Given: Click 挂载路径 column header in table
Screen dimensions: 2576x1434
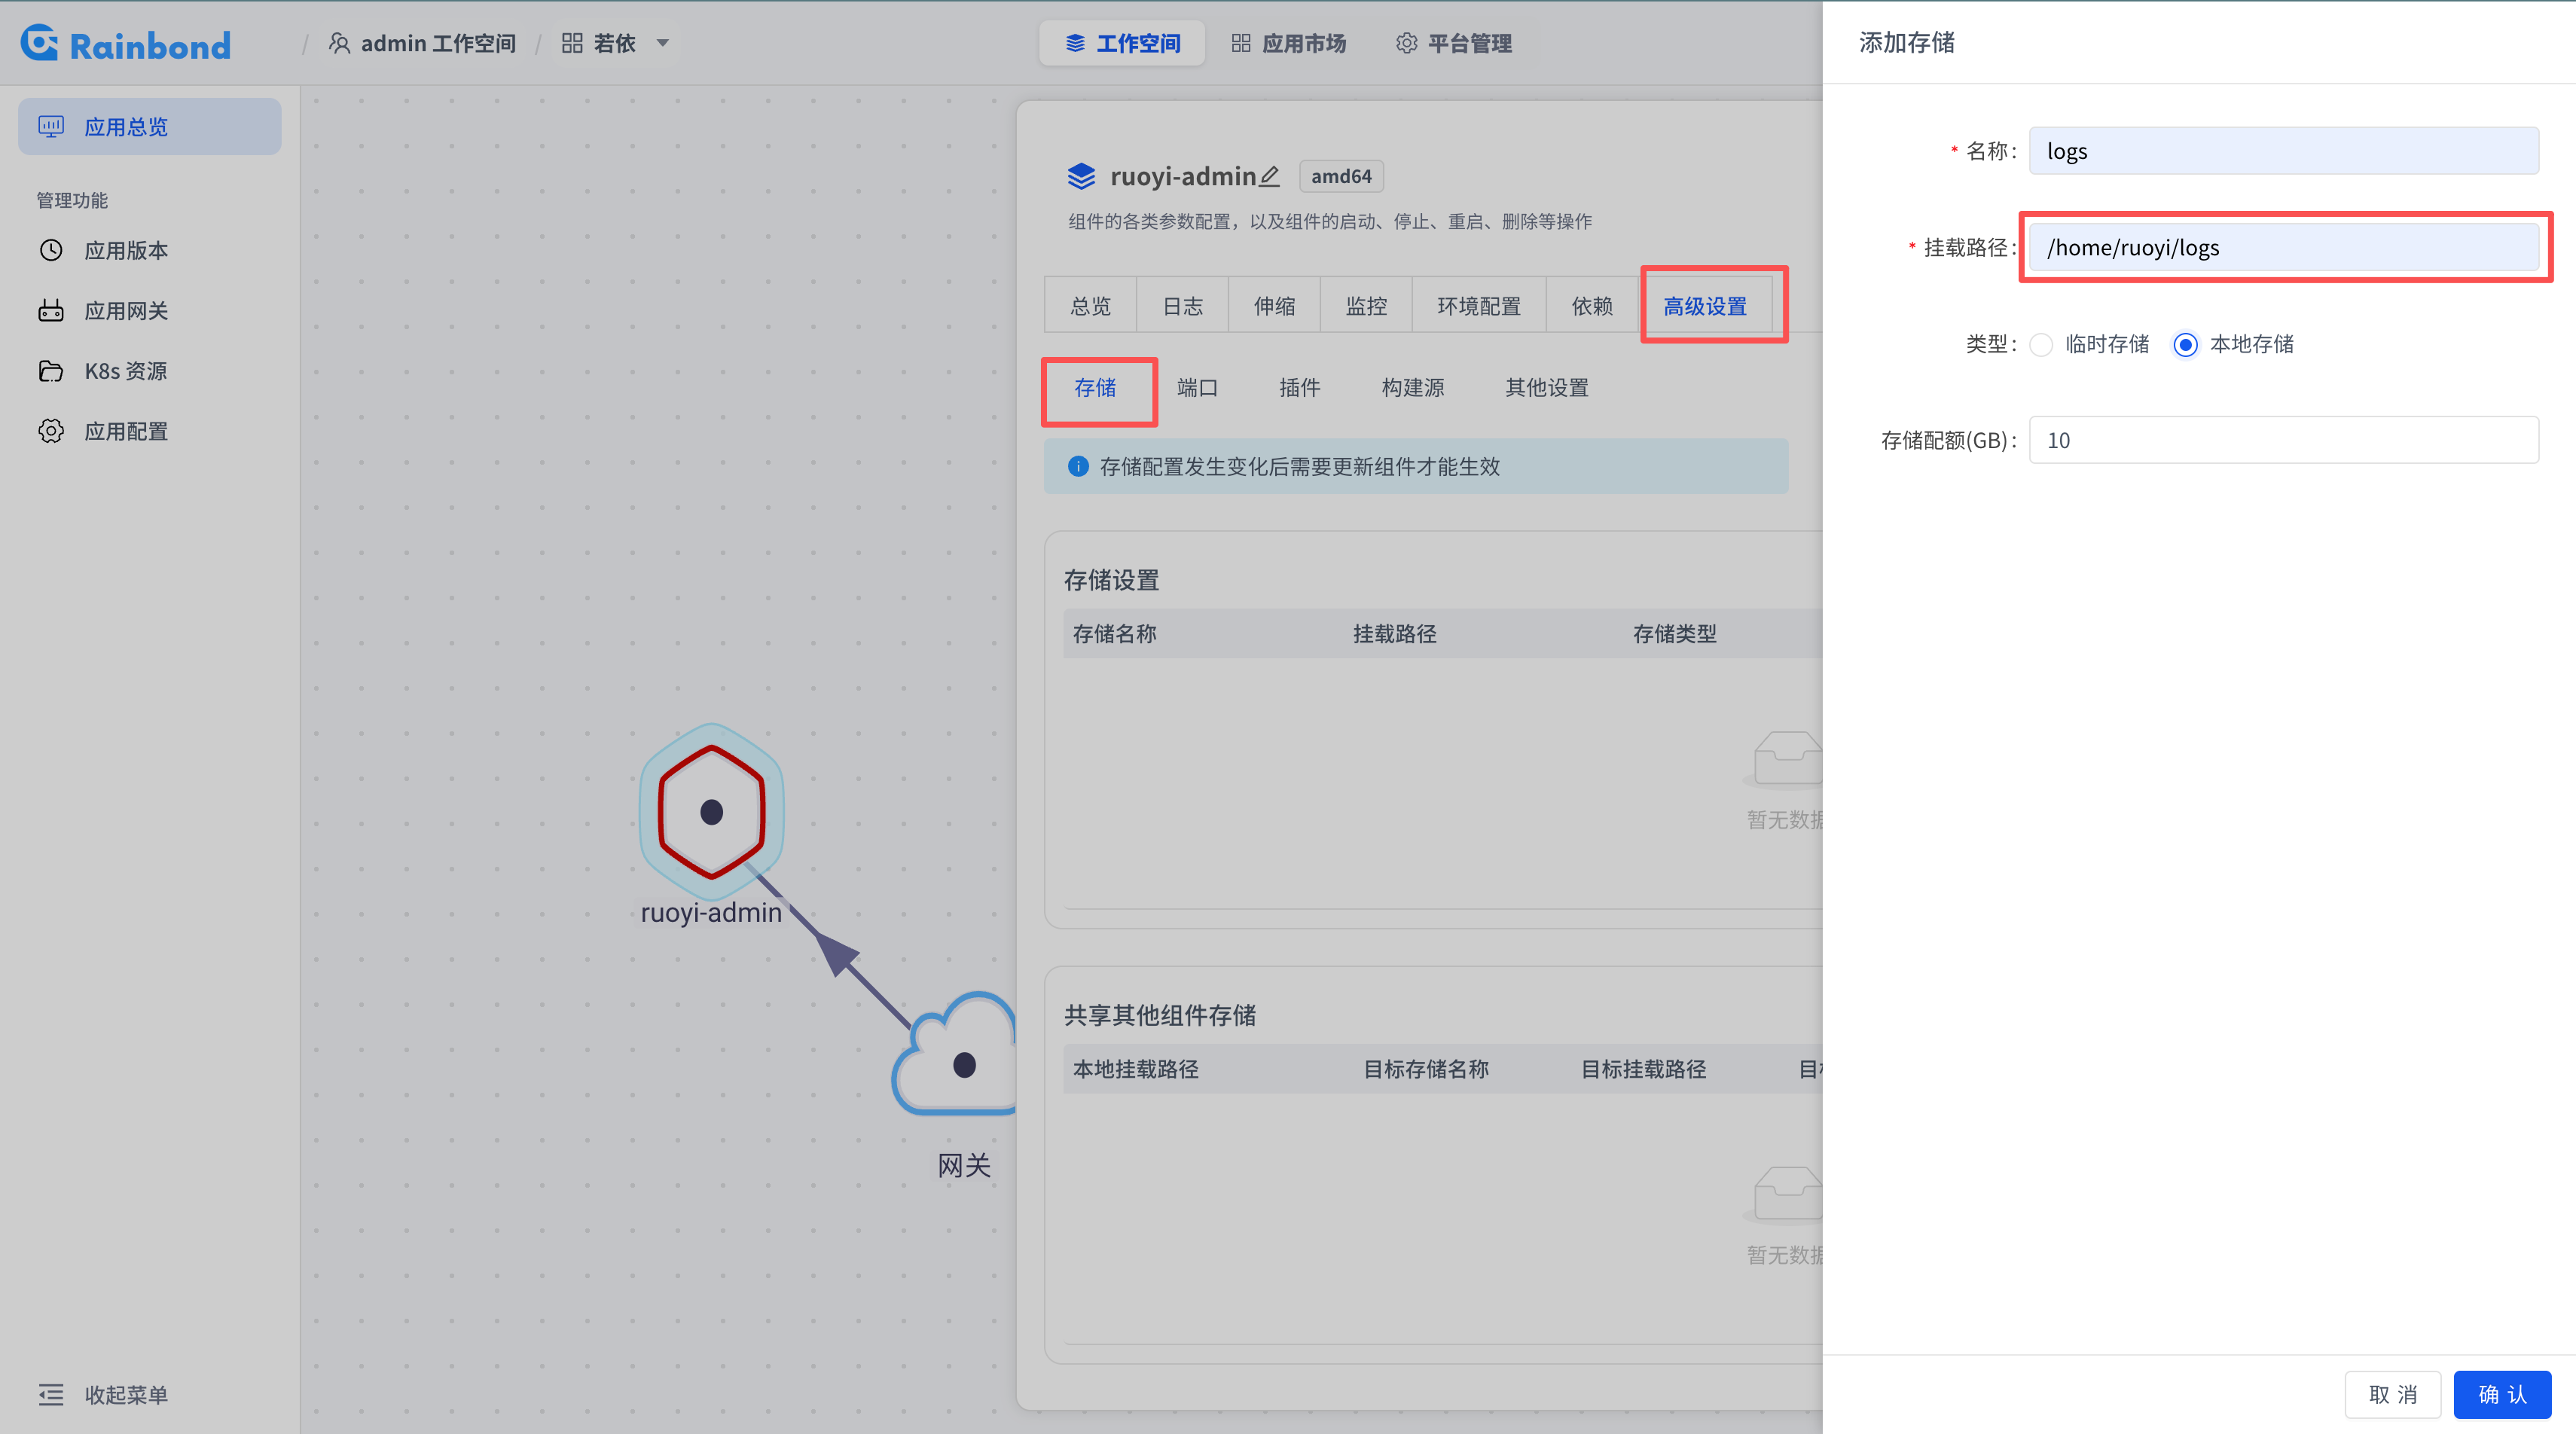Looking at the screenshot, I should [1394, 633].
